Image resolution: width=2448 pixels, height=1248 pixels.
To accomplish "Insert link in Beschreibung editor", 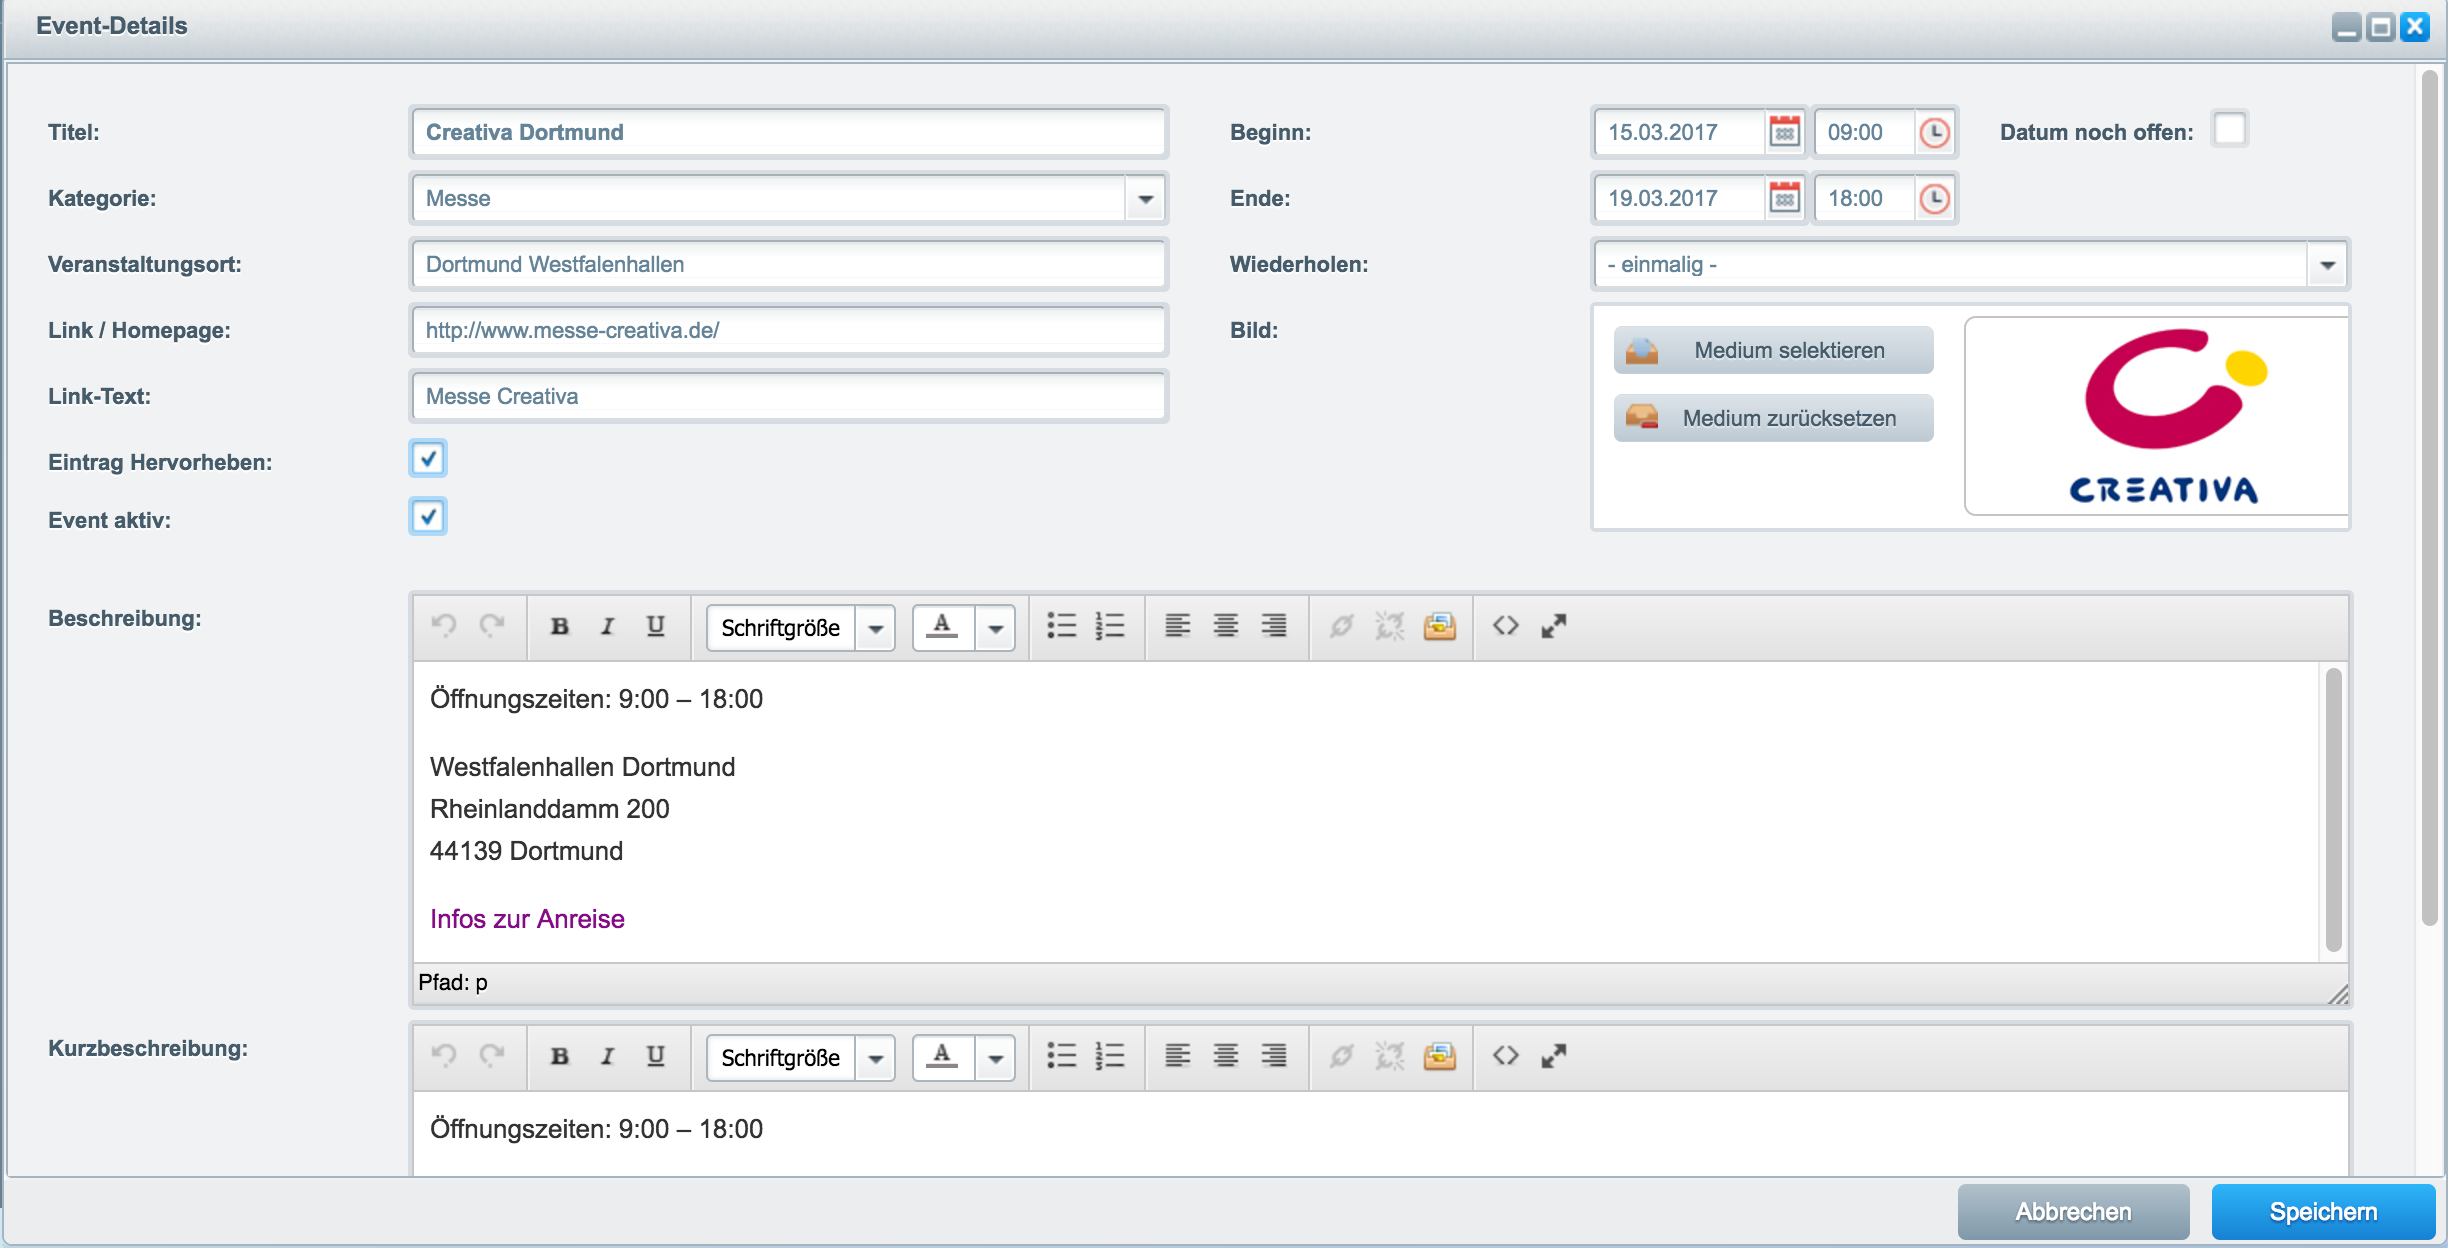I will click(x=1342, y=626).
